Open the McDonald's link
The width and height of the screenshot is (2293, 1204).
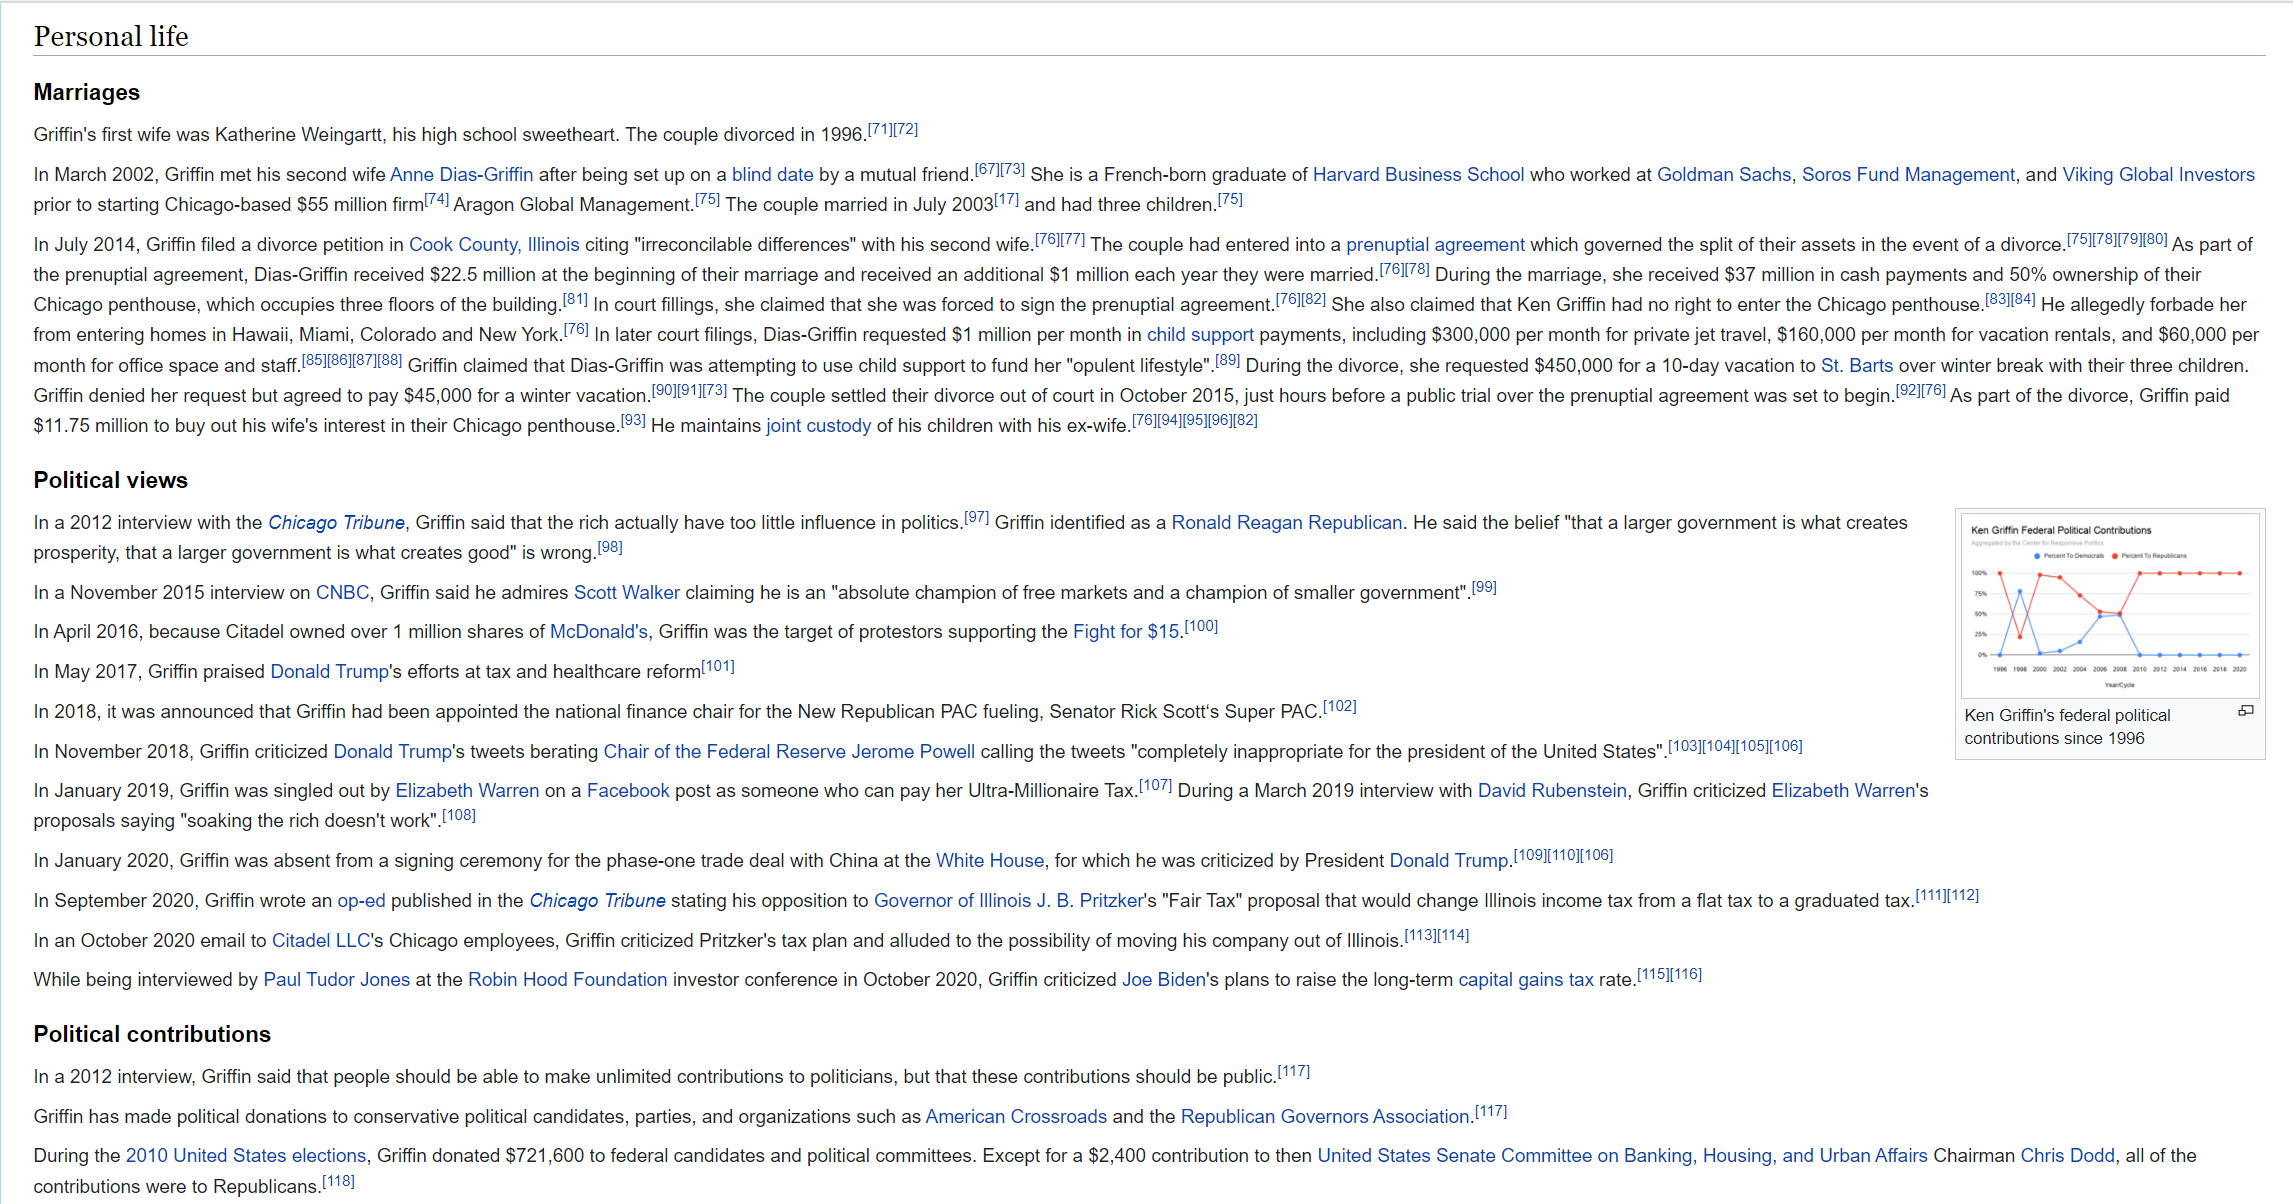tap(599, 631)
